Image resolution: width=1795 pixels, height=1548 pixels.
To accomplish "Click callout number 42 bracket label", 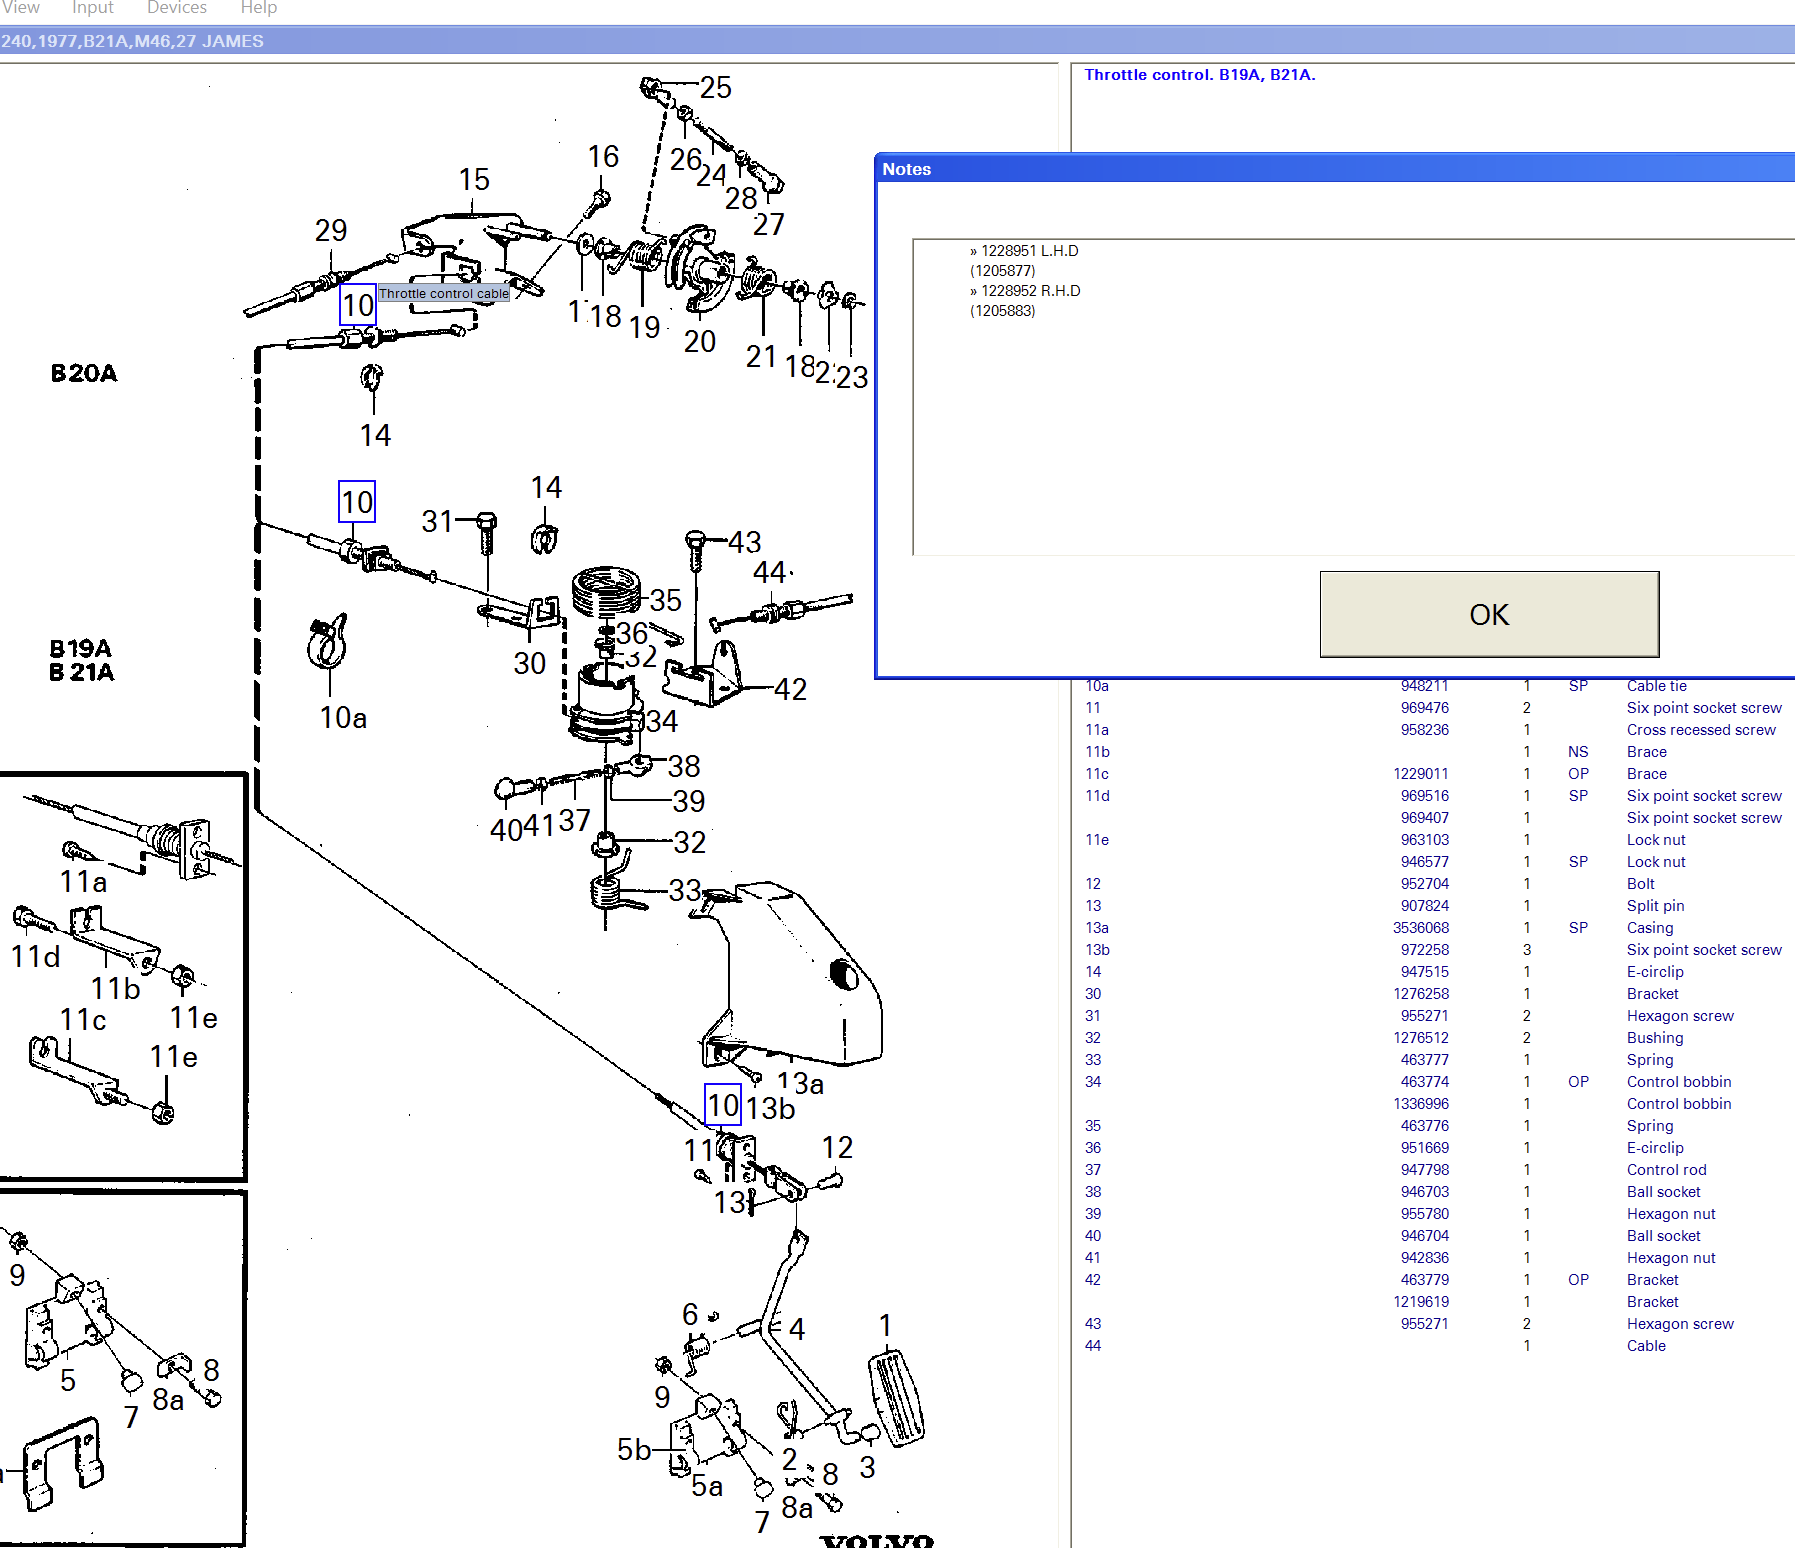I will 790,690.
